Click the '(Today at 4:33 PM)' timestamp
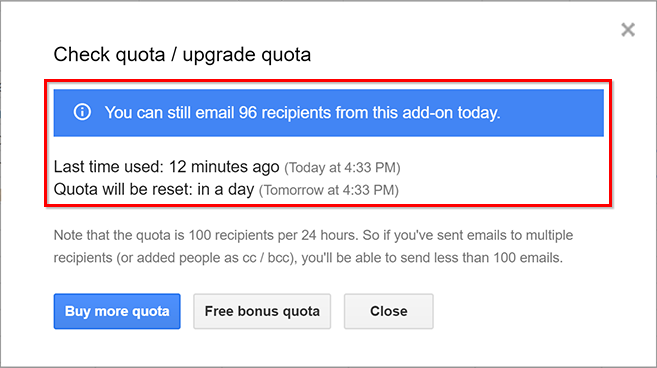The width and height of the screenshot is (657, 368). point(342,168)
